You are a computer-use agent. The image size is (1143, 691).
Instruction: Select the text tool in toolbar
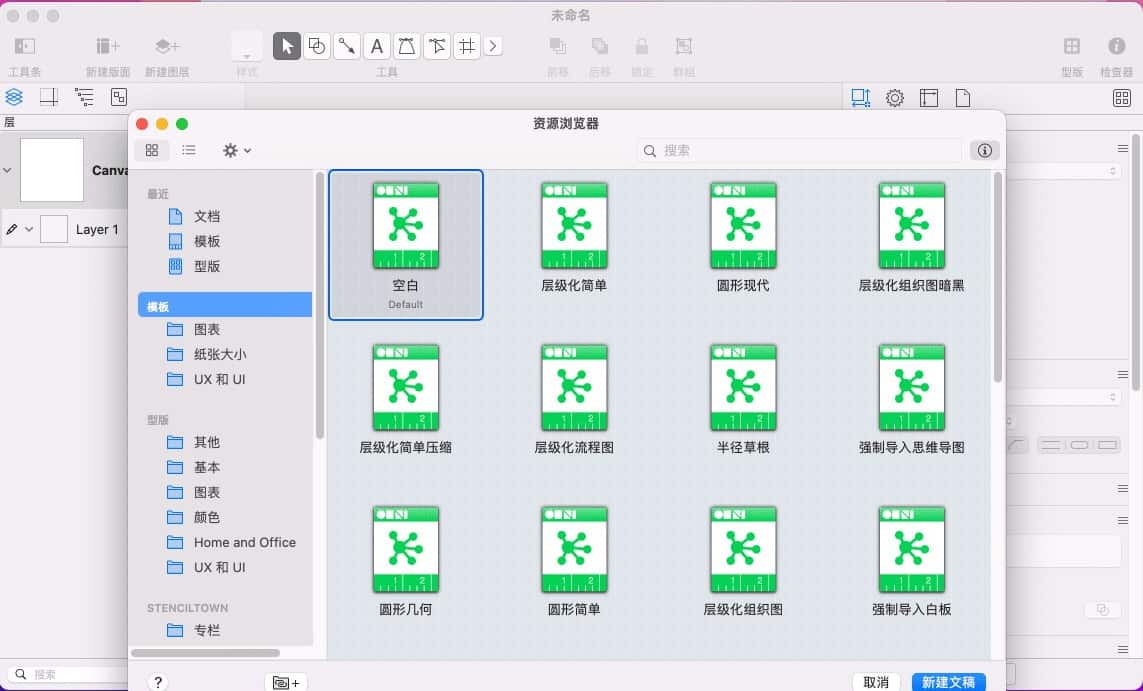pos(376,46)
